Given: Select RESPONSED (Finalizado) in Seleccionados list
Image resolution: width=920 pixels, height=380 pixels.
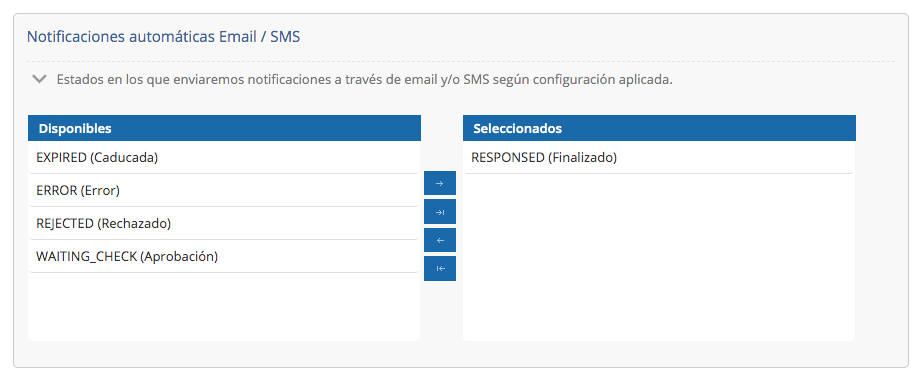Looking at the screenshot, I should 659,157.
